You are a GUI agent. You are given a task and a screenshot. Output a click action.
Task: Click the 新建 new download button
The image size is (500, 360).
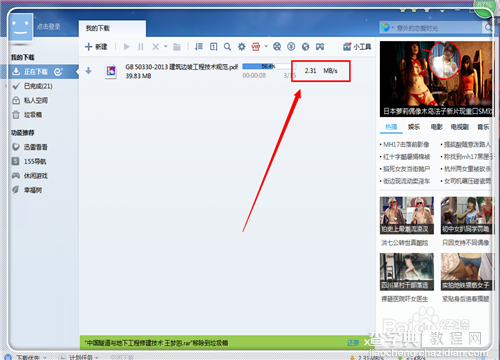[96, 47]
